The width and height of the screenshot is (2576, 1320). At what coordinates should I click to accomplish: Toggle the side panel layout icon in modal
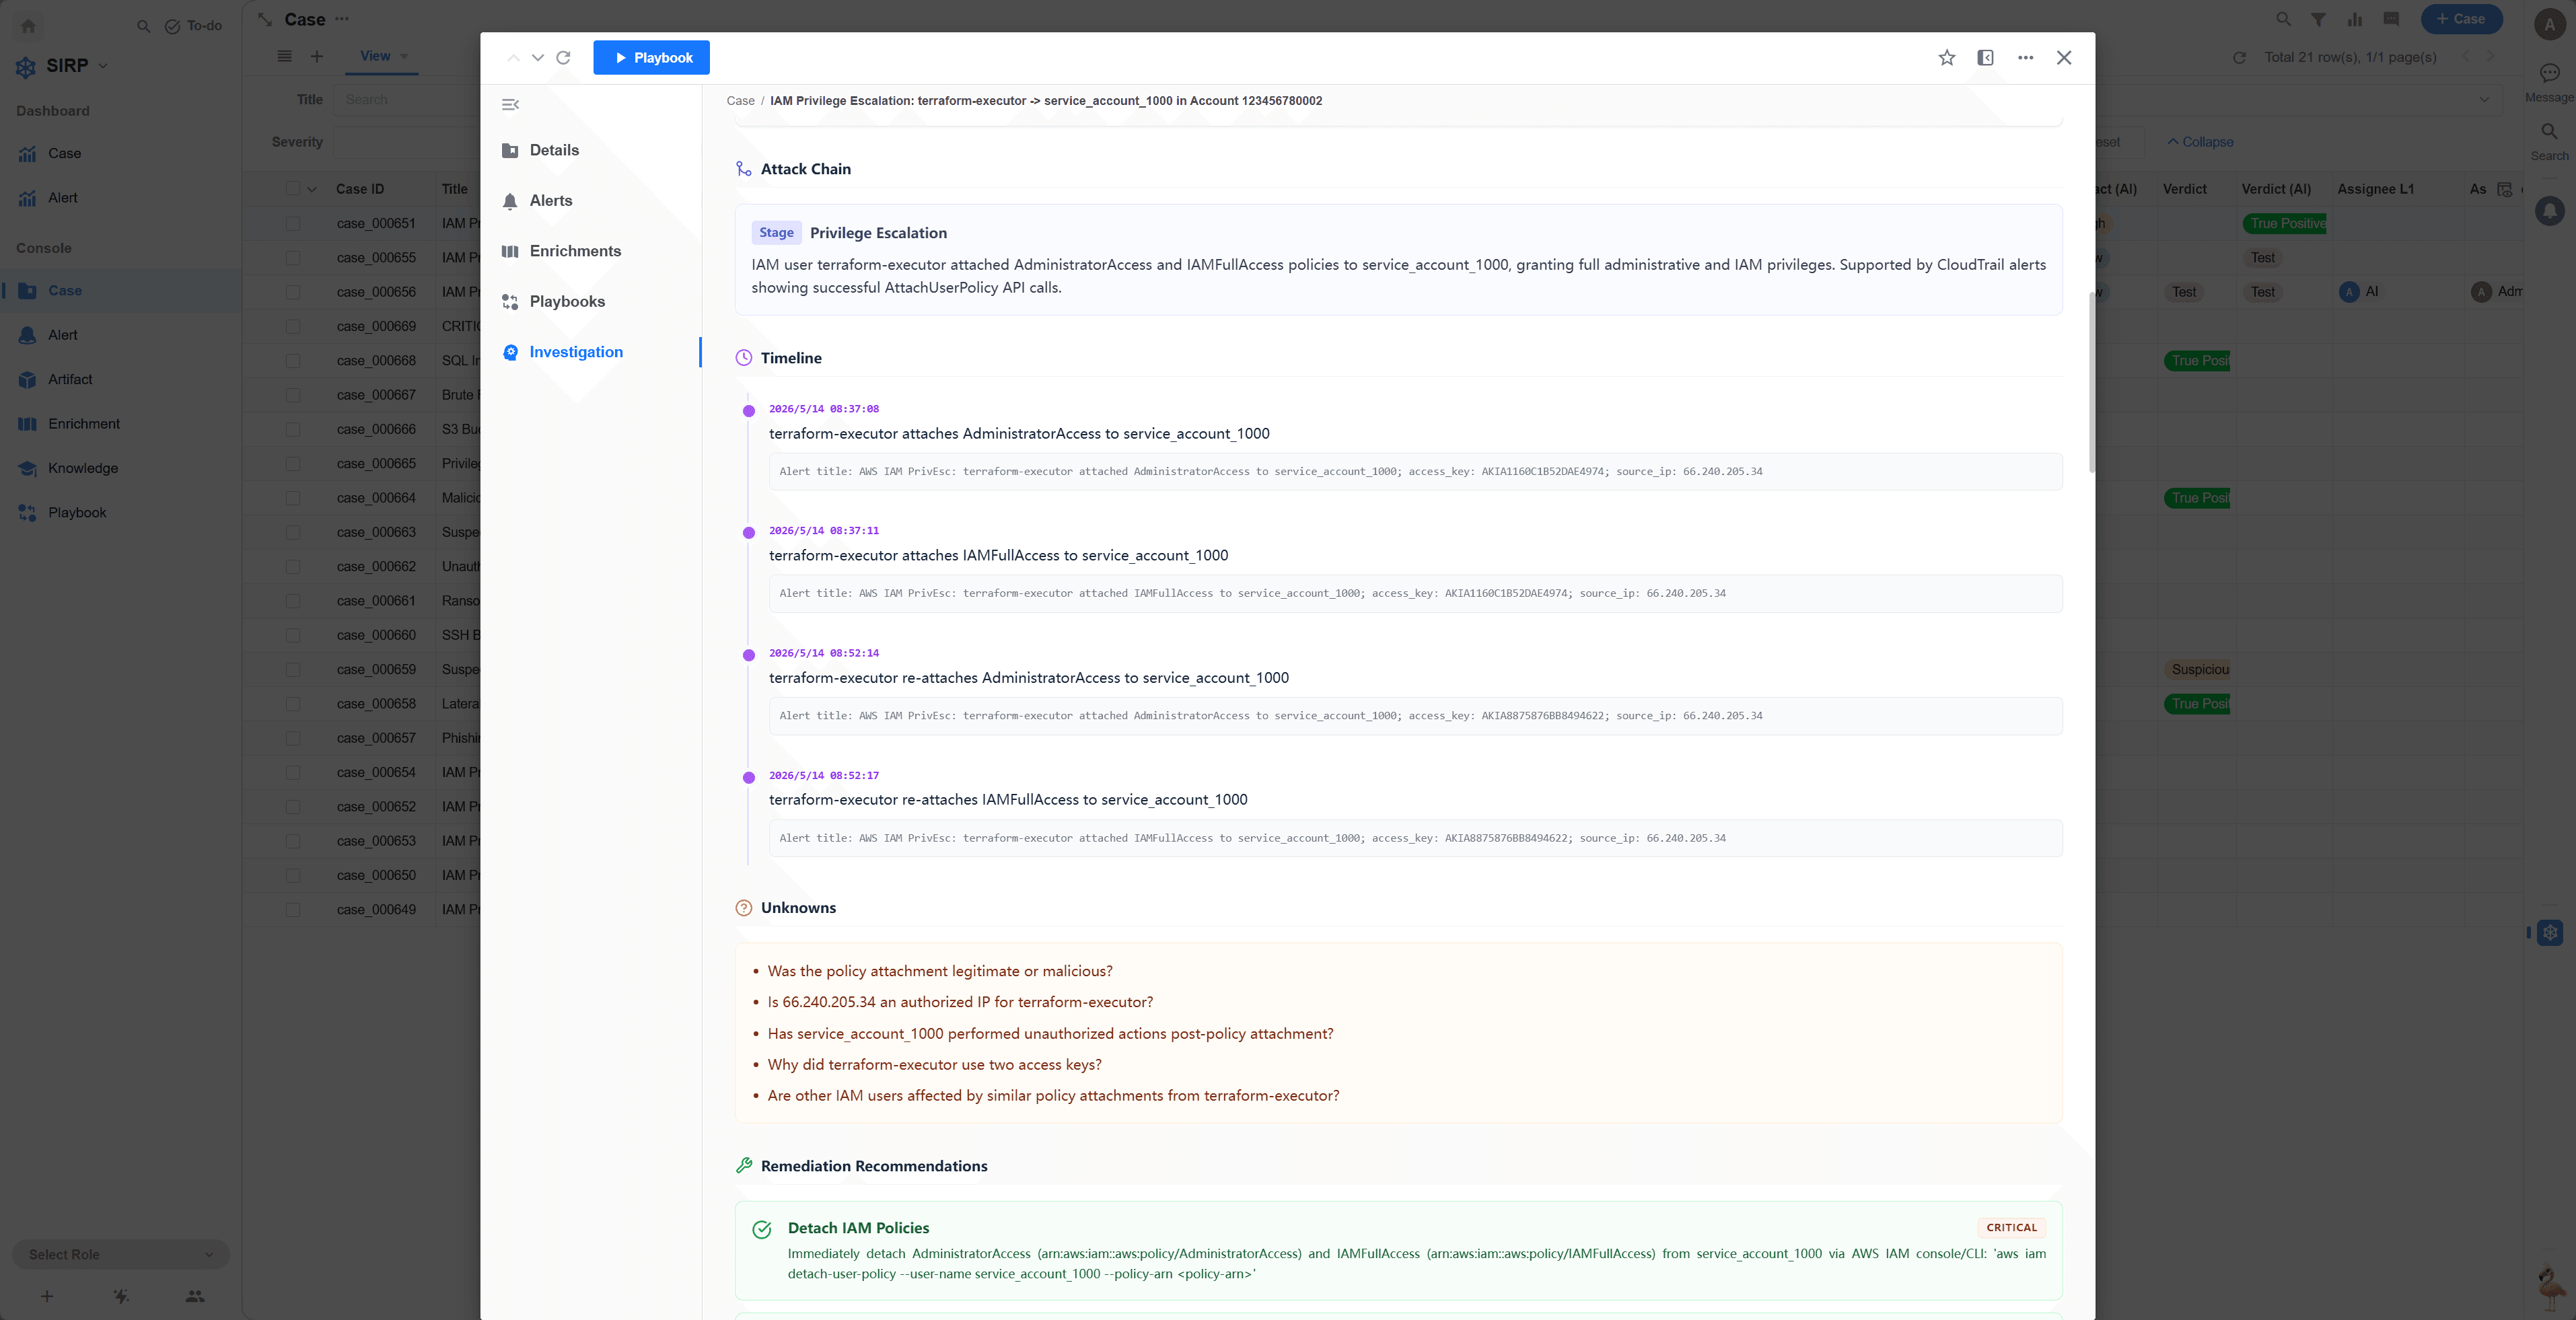1985,57
